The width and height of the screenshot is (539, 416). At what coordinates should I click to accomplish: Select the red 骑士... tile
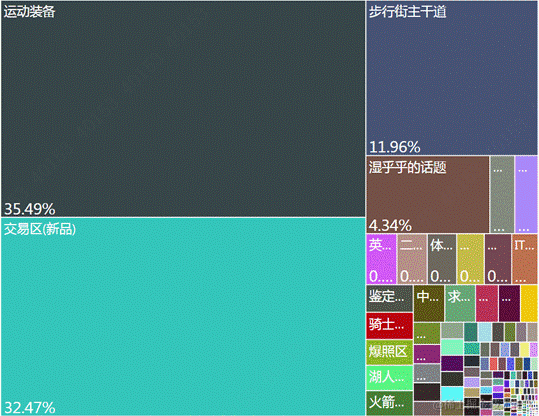pos(389,326)
